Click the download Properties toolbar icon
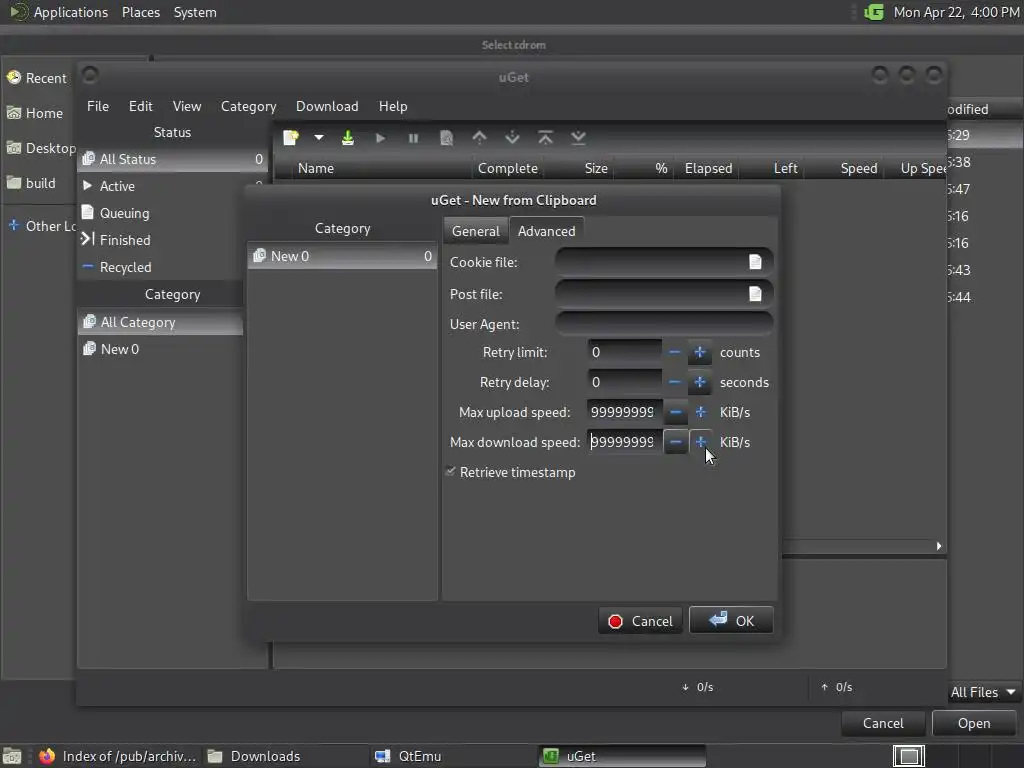The image size is (1024, 768). pyautogui.click(x=447, y=138)
